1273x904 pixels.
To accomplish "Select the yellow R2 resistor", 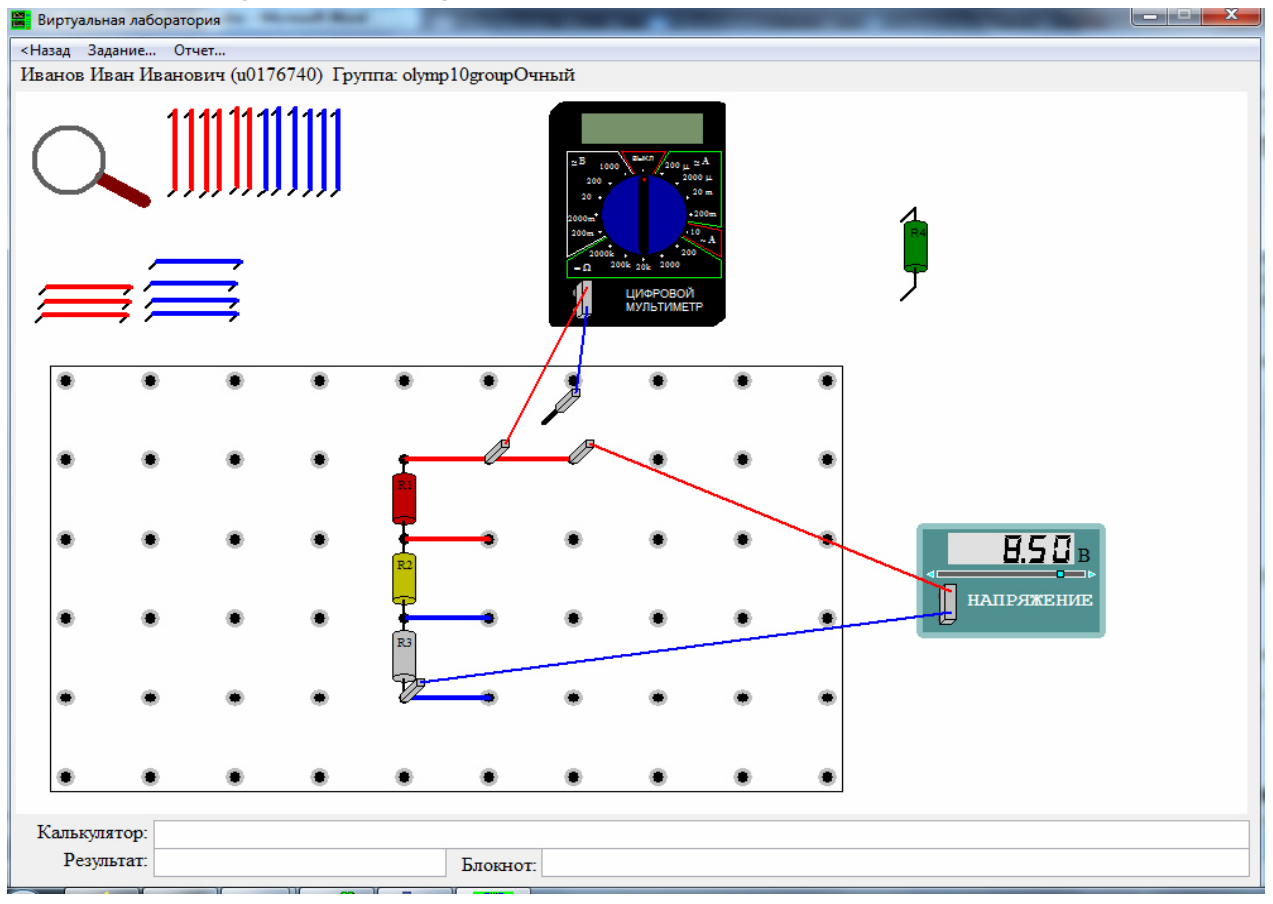I will (x=403, y=579).
